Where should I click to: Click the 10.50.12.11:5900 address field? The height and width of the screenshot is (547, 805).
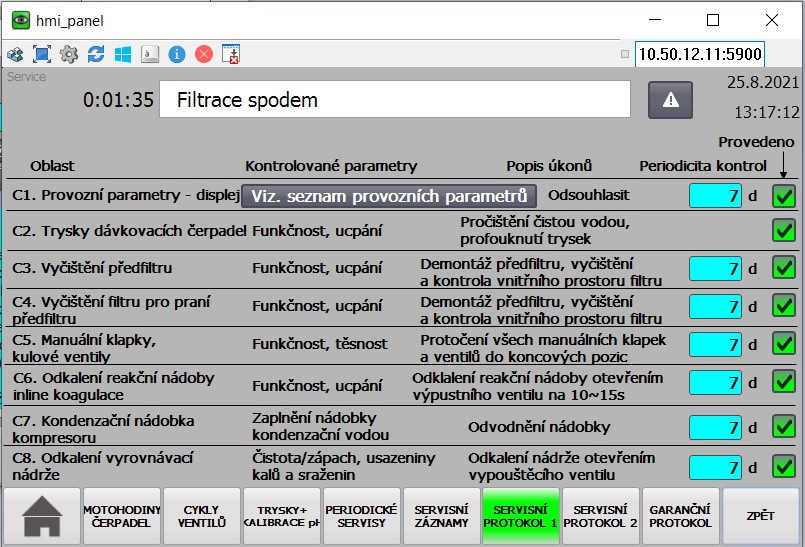tap(699, 54)
